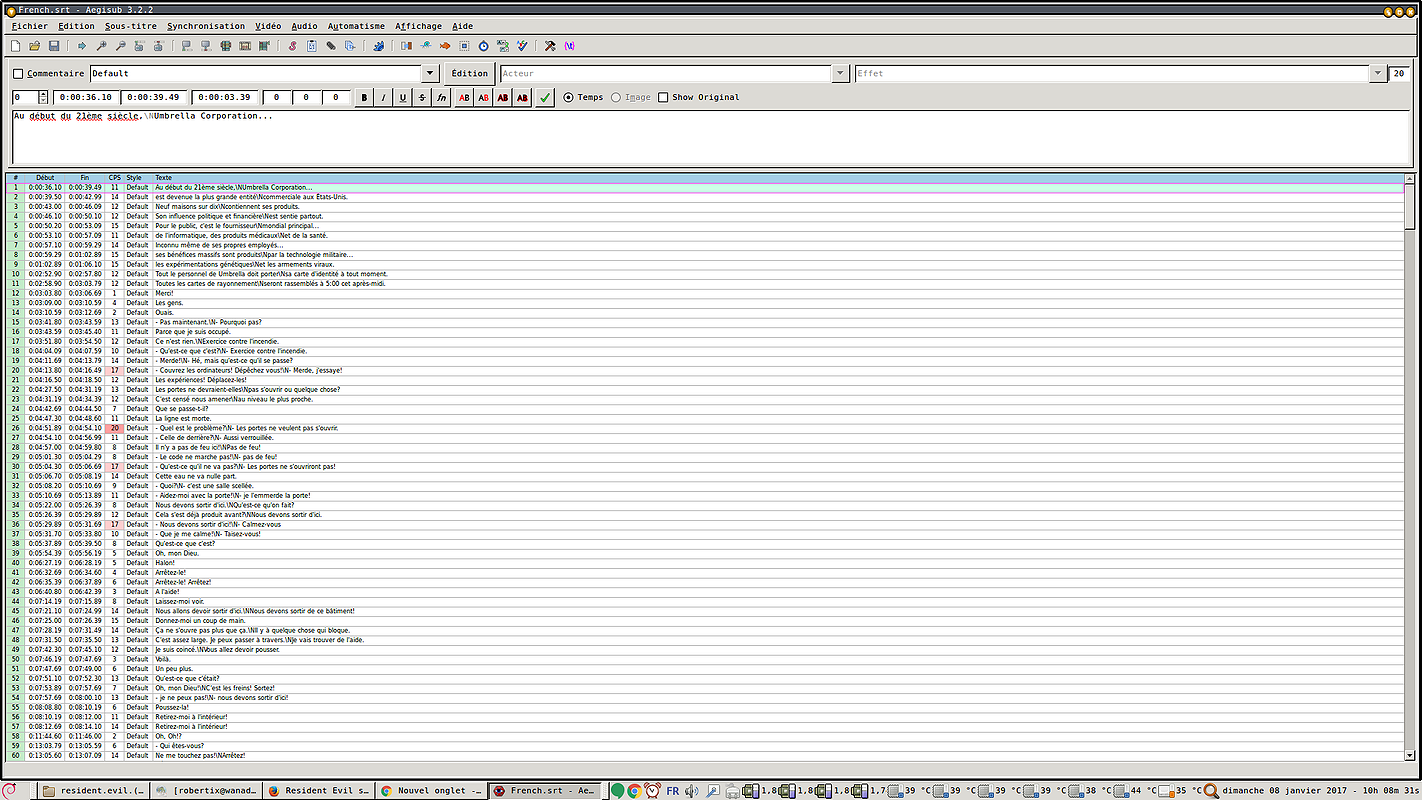Toggle tag hiding mode braces icon
This screenshot has width=1422, height=800.
569,46
